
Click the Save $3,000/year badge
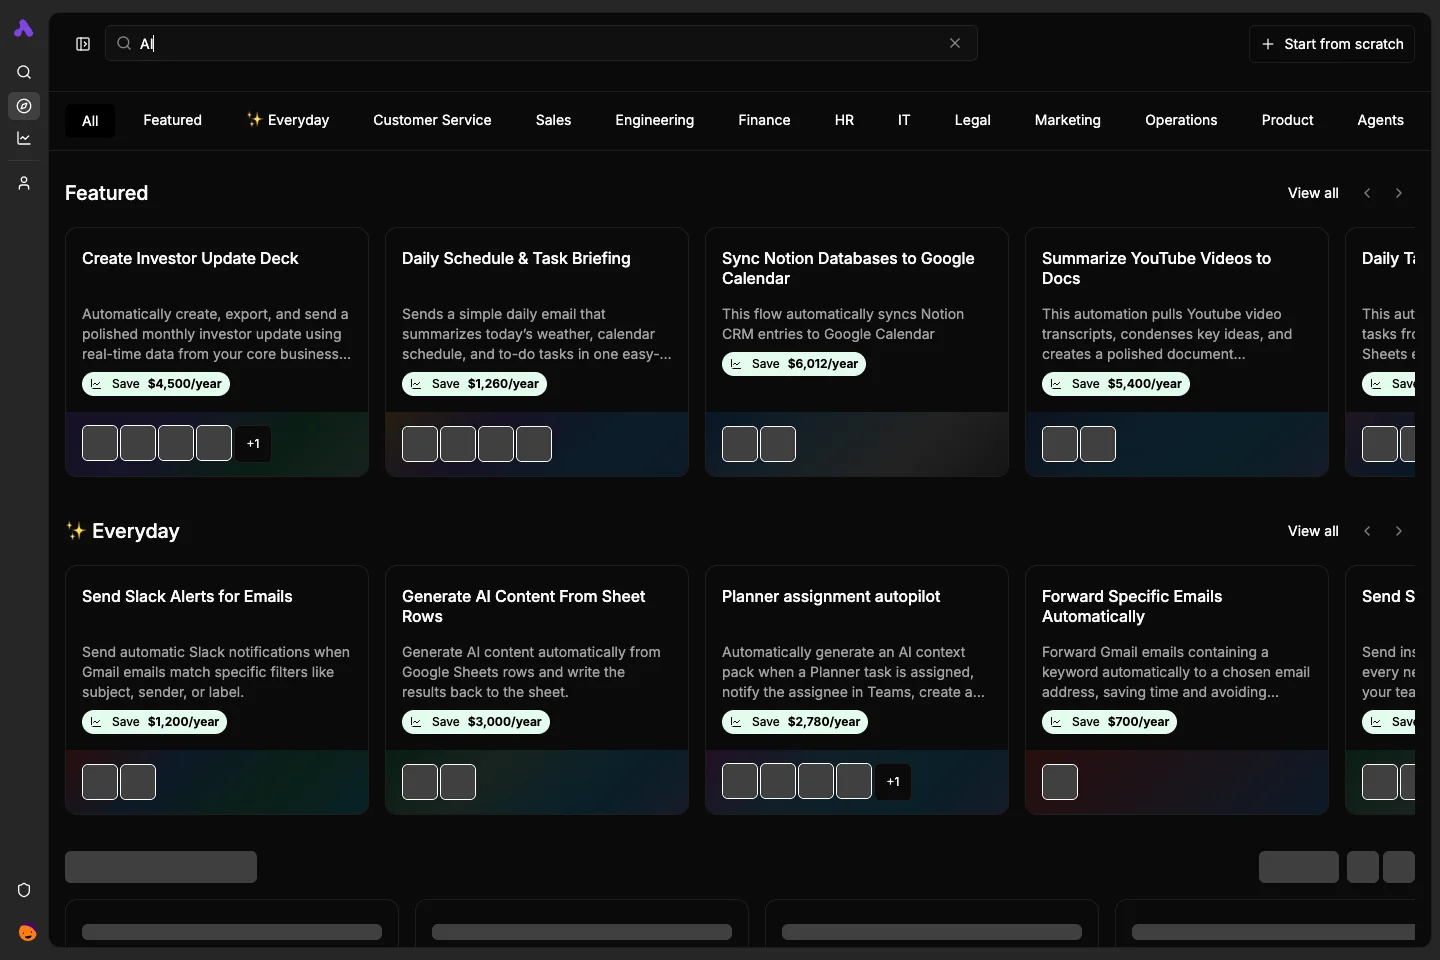[x=476, y=722]
